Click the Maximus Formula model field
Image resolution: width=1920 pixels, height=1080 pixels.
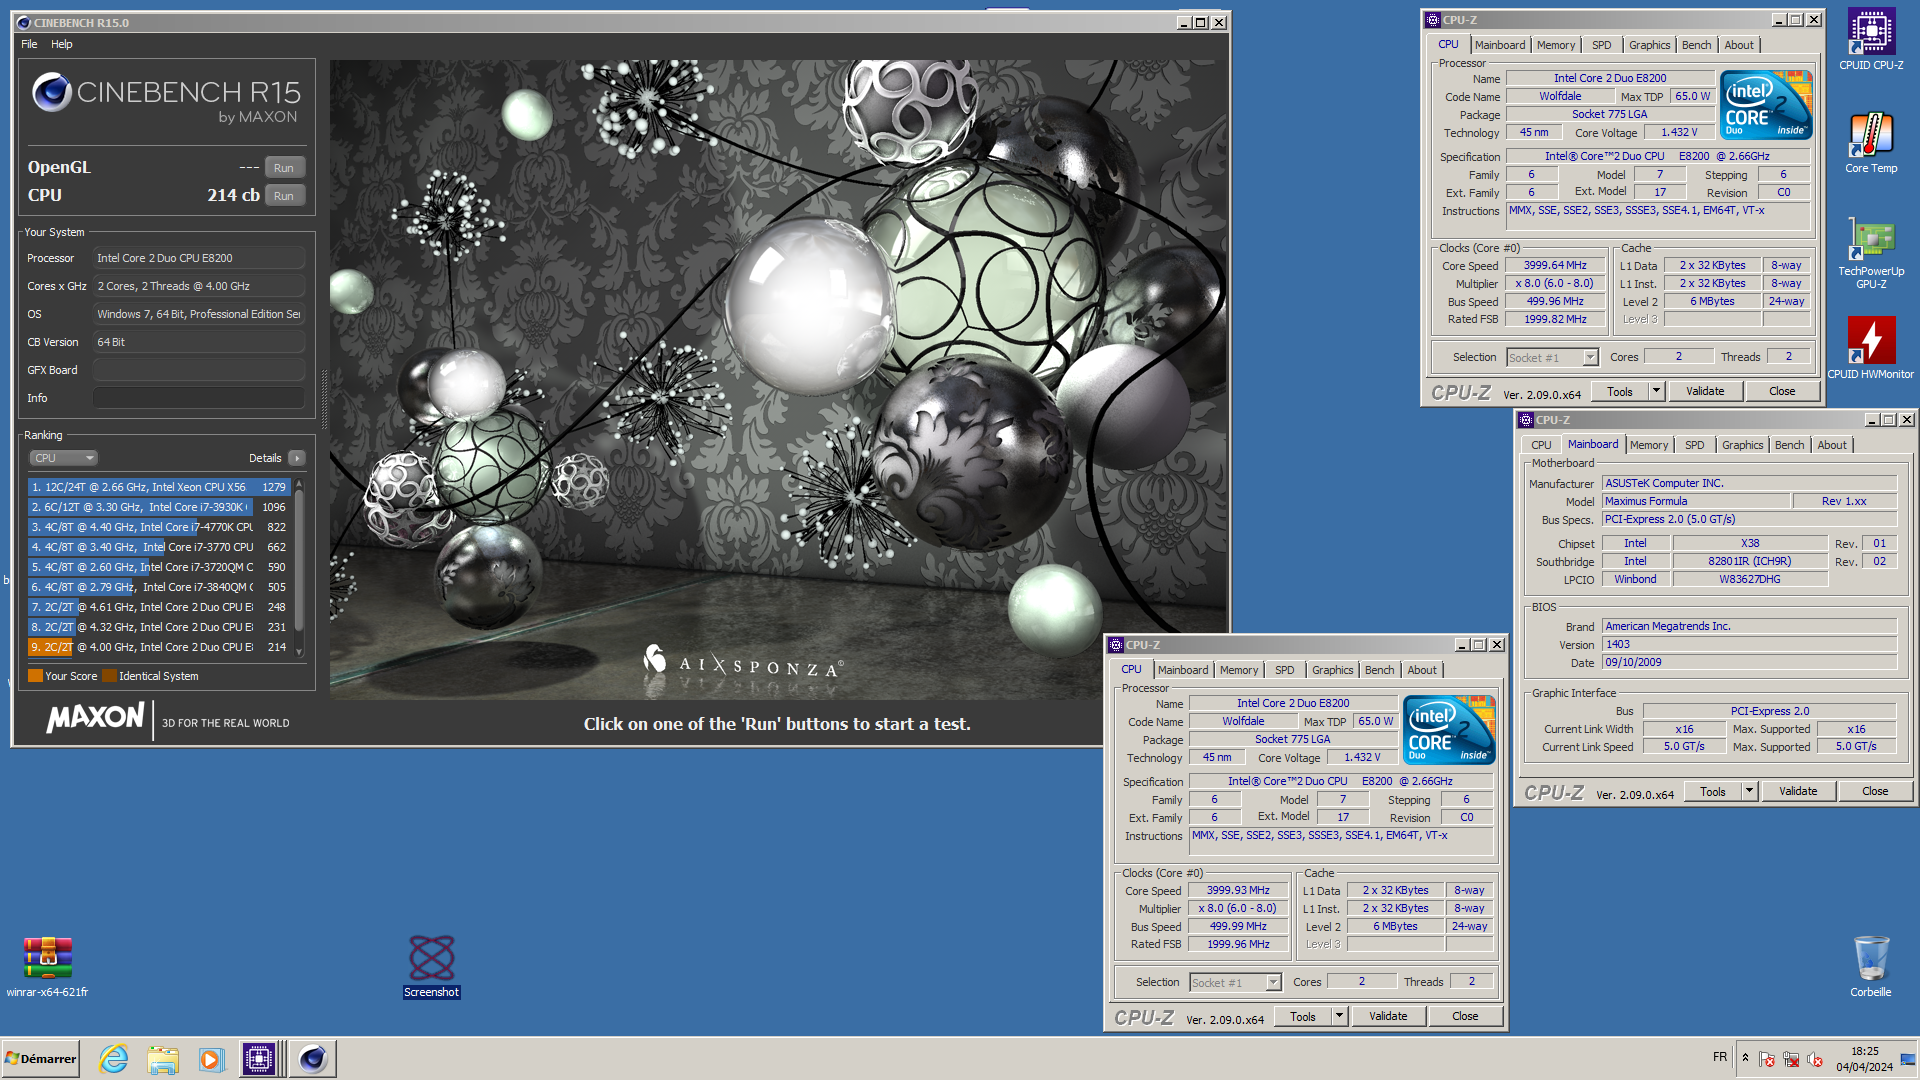click(x=1695, y=501)
